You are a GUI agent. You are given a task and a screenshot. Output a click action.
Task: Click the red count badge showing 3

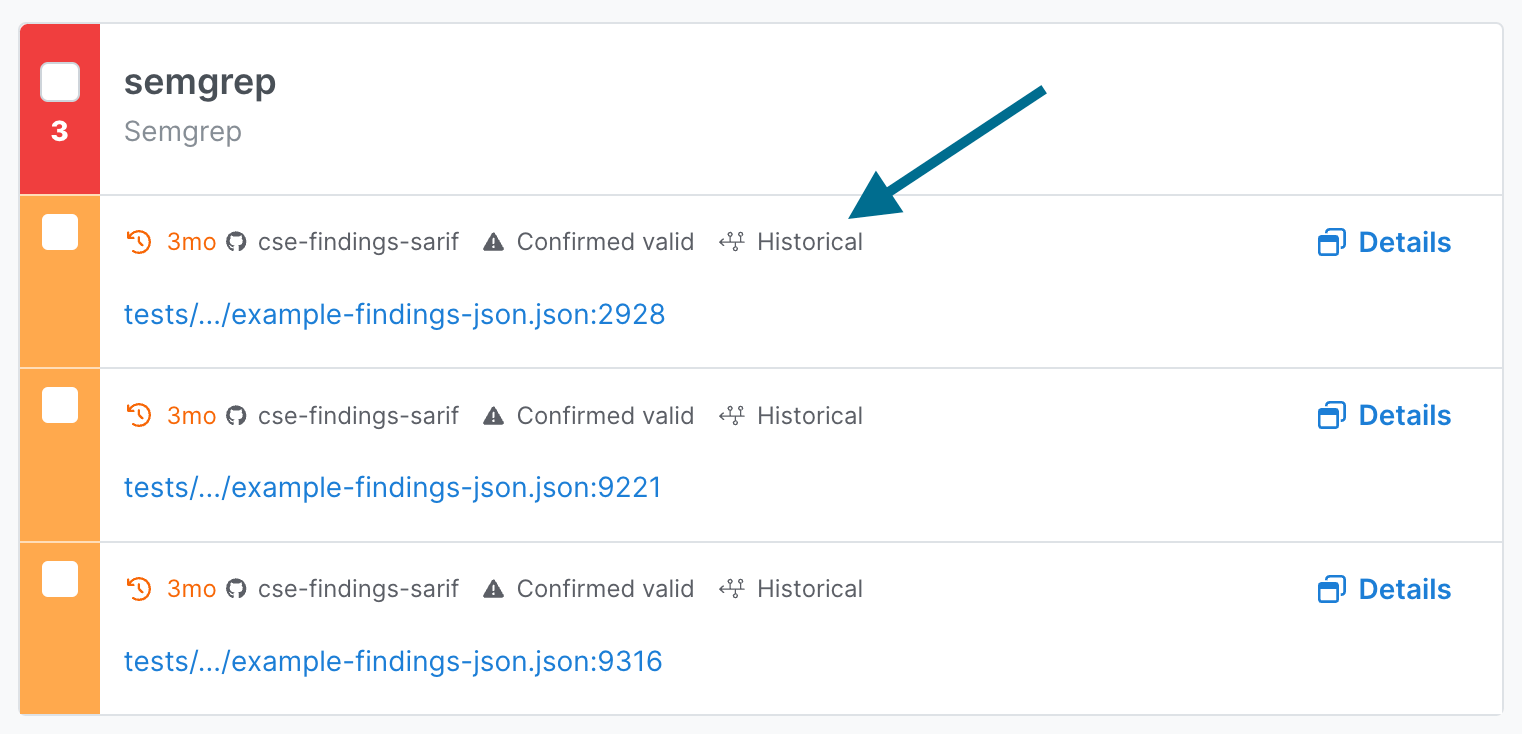point(59,130)
